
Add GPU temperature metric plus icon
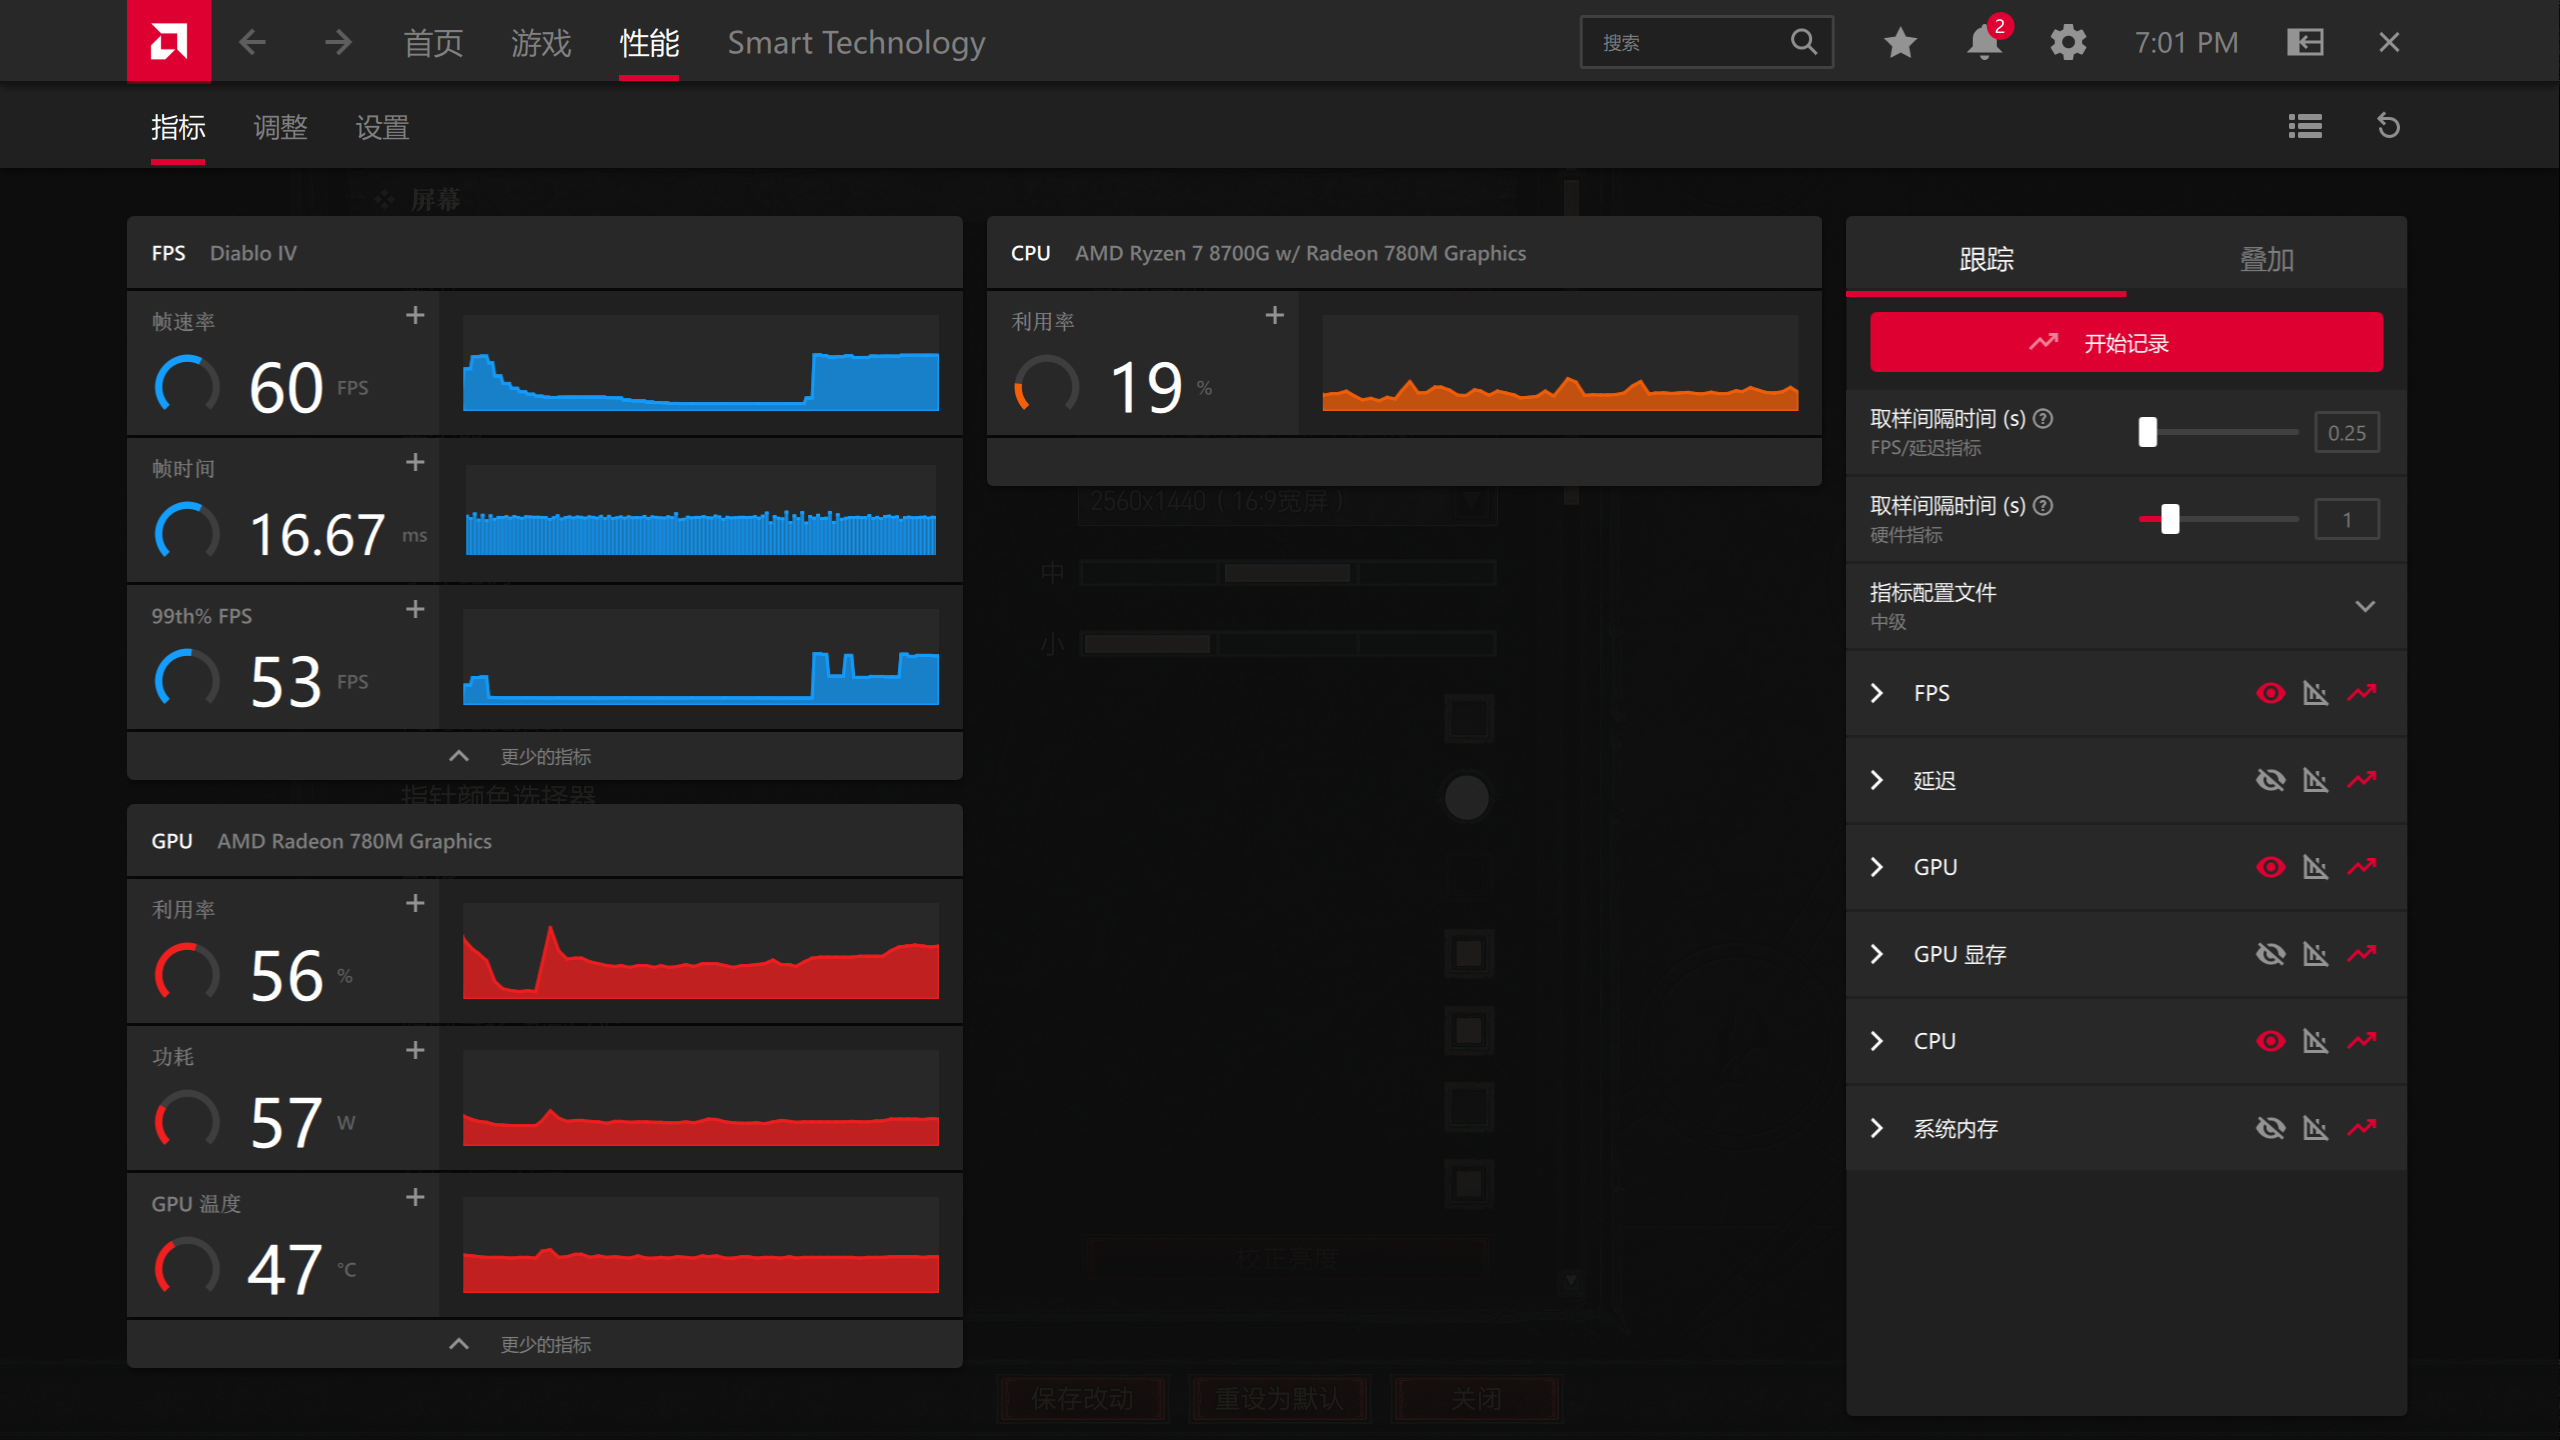tap(415, 1198)
